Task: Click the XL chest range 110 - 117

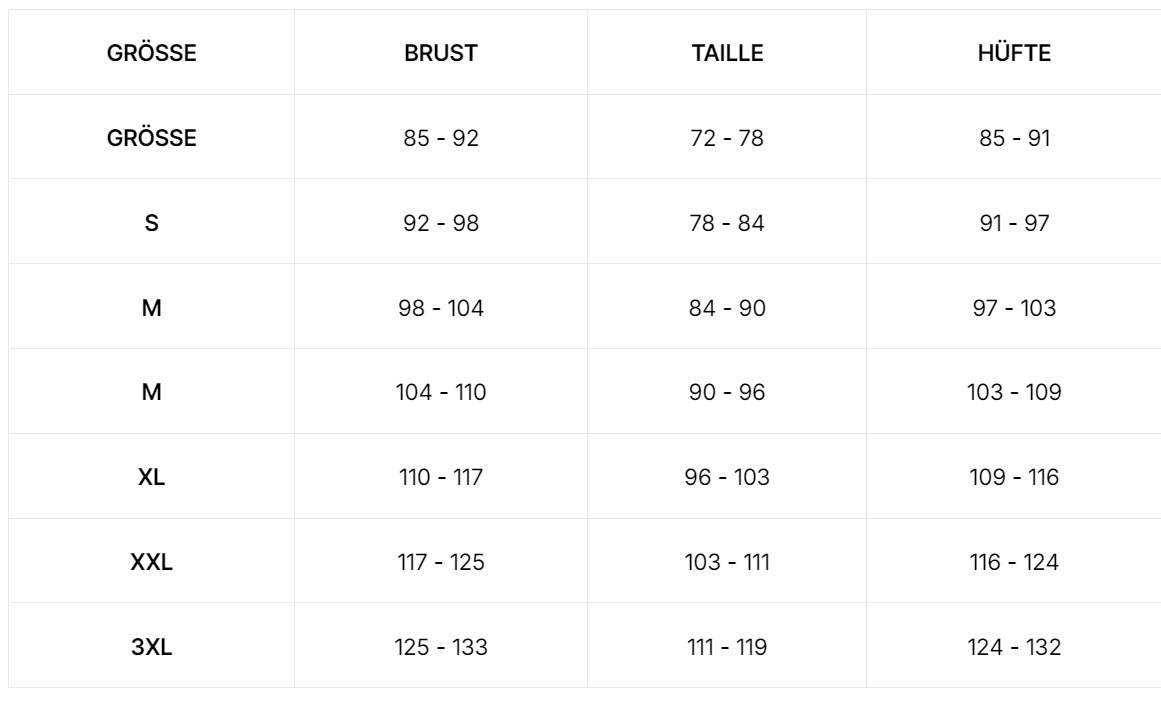Action: click(441, 478)
